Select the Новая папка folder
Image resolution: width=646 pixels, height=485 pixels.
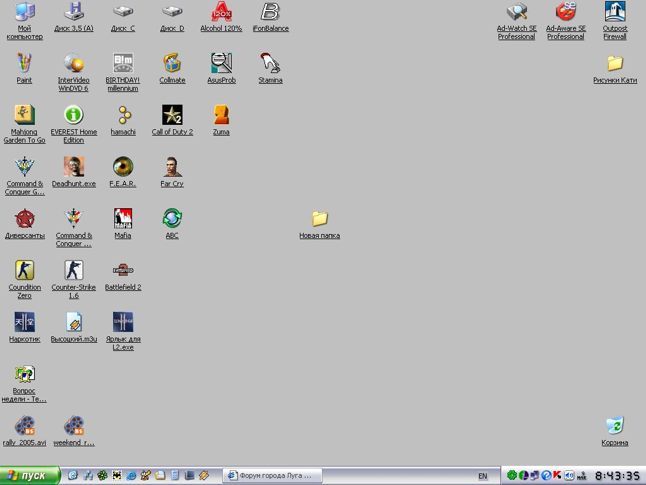pyautogui.click(x=319, y=219)
